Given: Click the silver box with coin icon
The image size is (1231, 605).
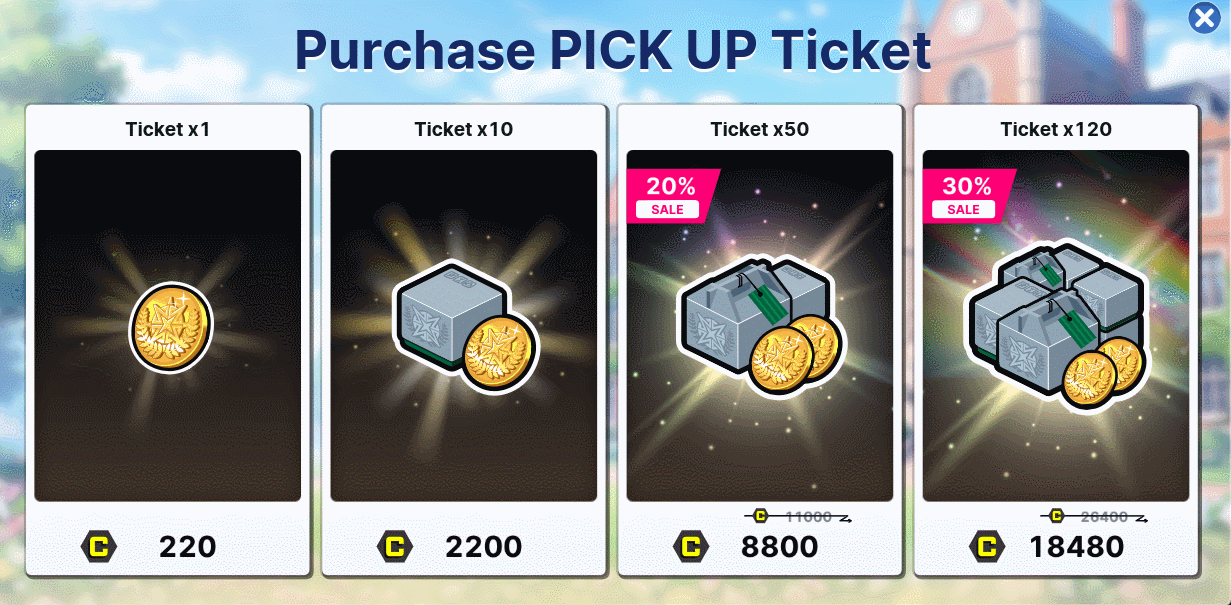Looking at the screenshot, I should tap(464, 327).
